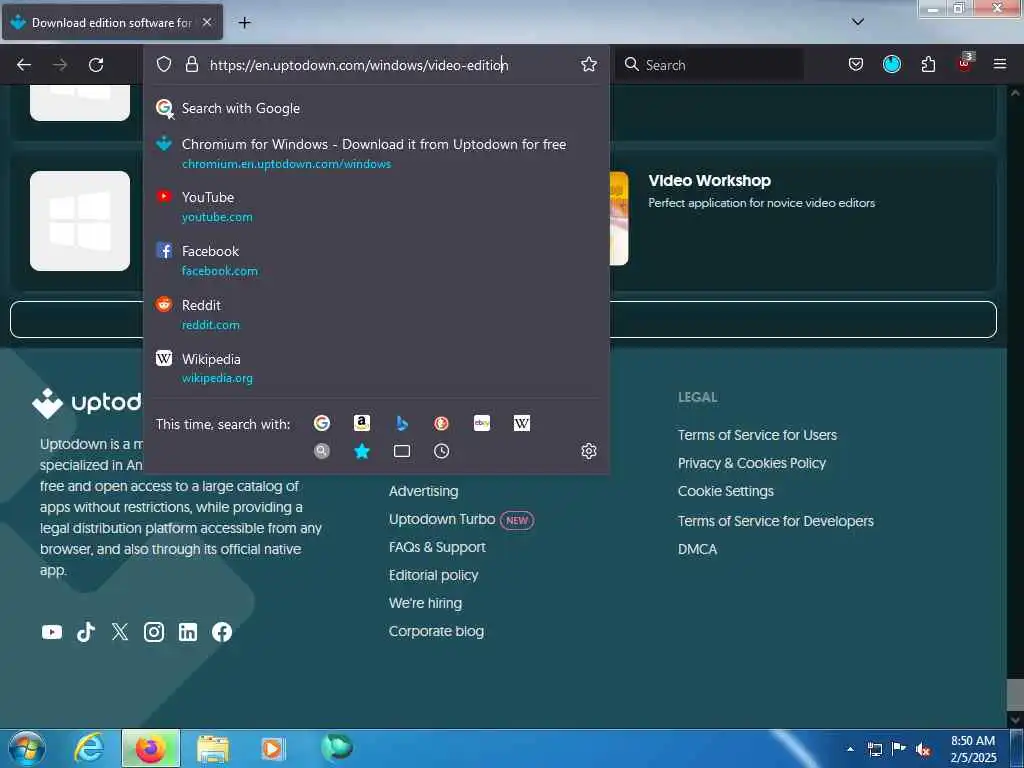This screenshot has height=768, width=1024.
Task: Select the Download edition software tab
Action: point(112,22)
